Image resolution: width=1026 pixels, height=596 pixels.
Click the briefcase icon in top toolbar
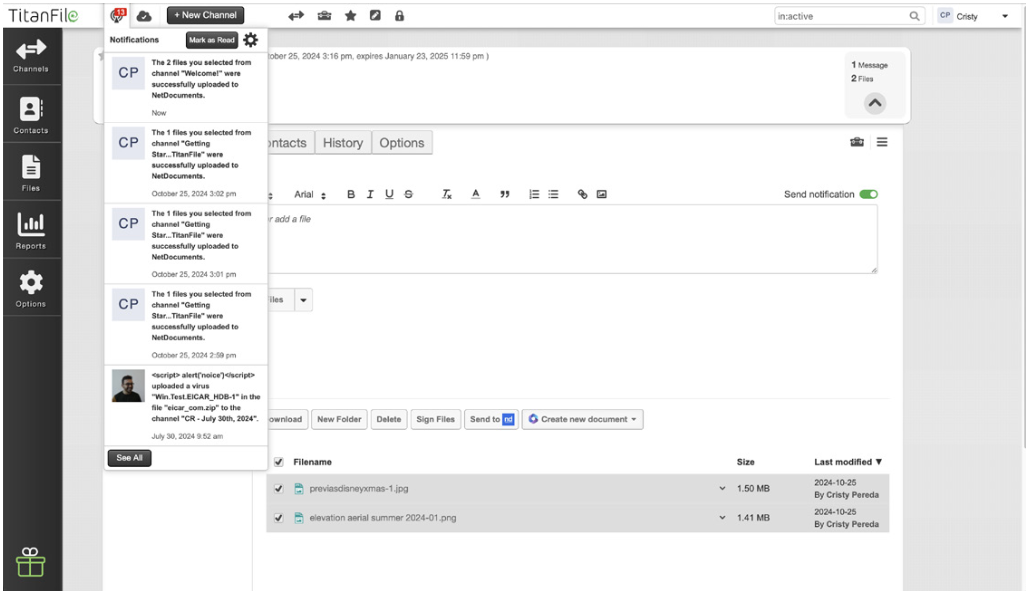pyautogui.click(x=325, y=16)
